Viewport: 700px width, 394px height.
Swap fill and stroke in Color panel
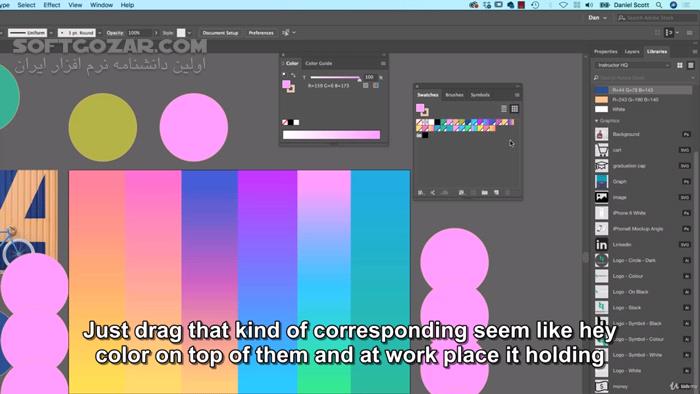293,75
